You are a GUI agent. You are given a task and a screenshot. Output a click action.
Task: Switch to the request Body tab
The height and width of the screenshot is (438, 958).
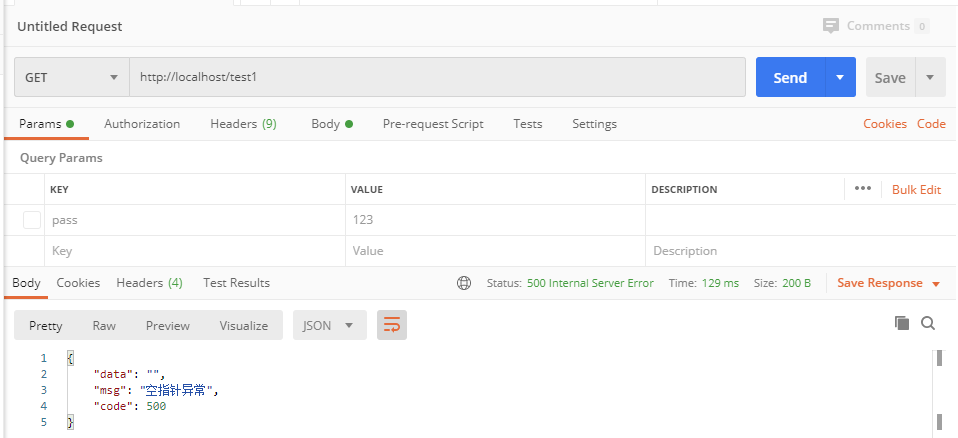332,124
